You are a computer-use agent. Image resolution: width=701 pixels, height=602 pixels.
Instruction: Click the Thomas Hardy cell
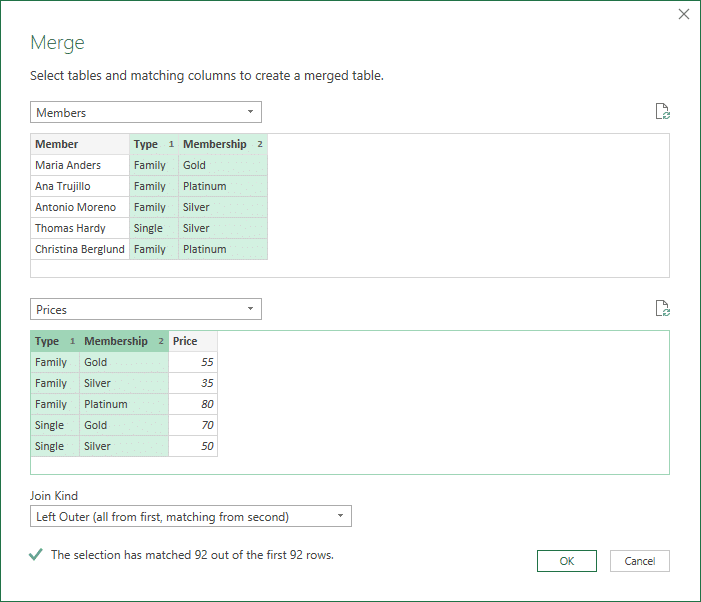click(80, 228)
